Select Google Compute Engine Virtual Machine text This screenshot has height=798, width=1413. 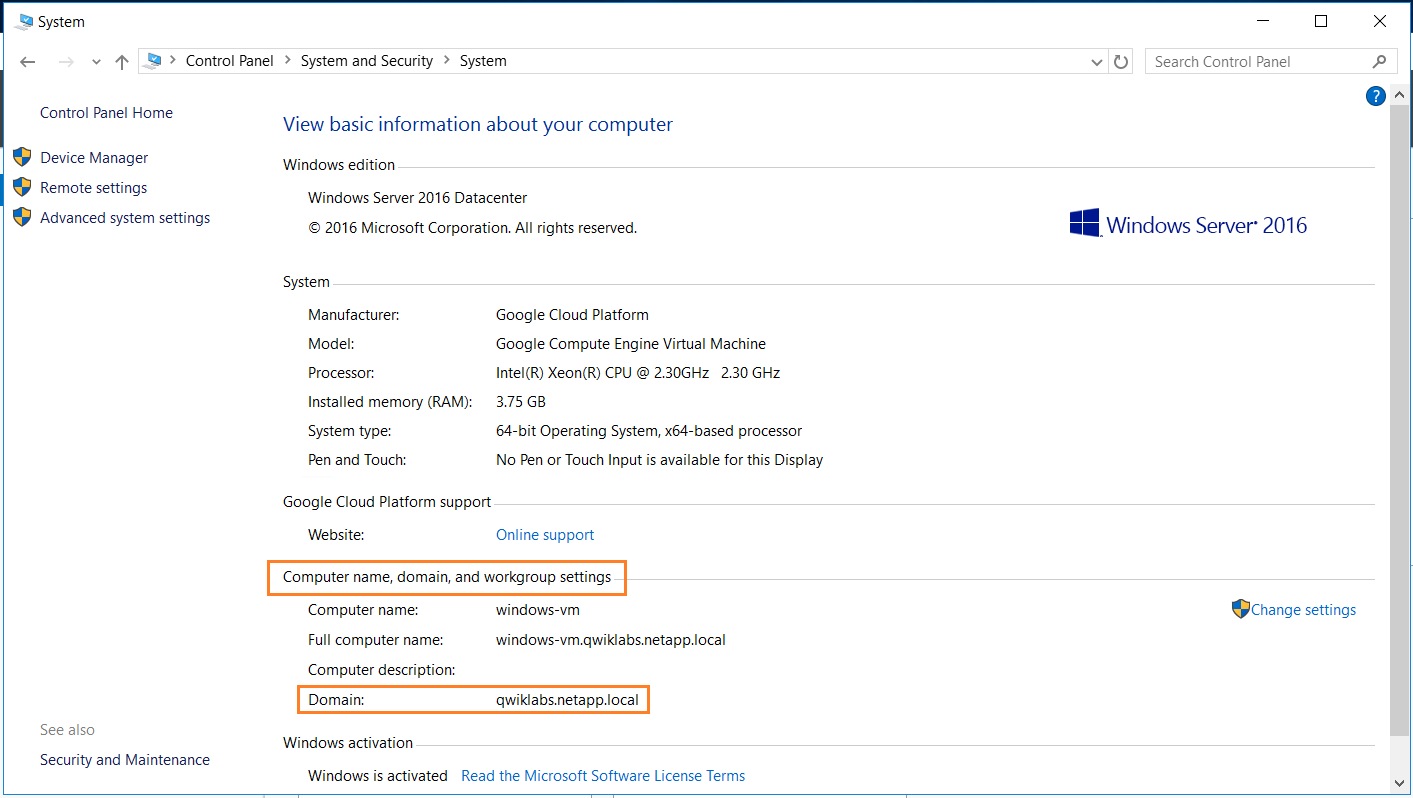point(631,344)
